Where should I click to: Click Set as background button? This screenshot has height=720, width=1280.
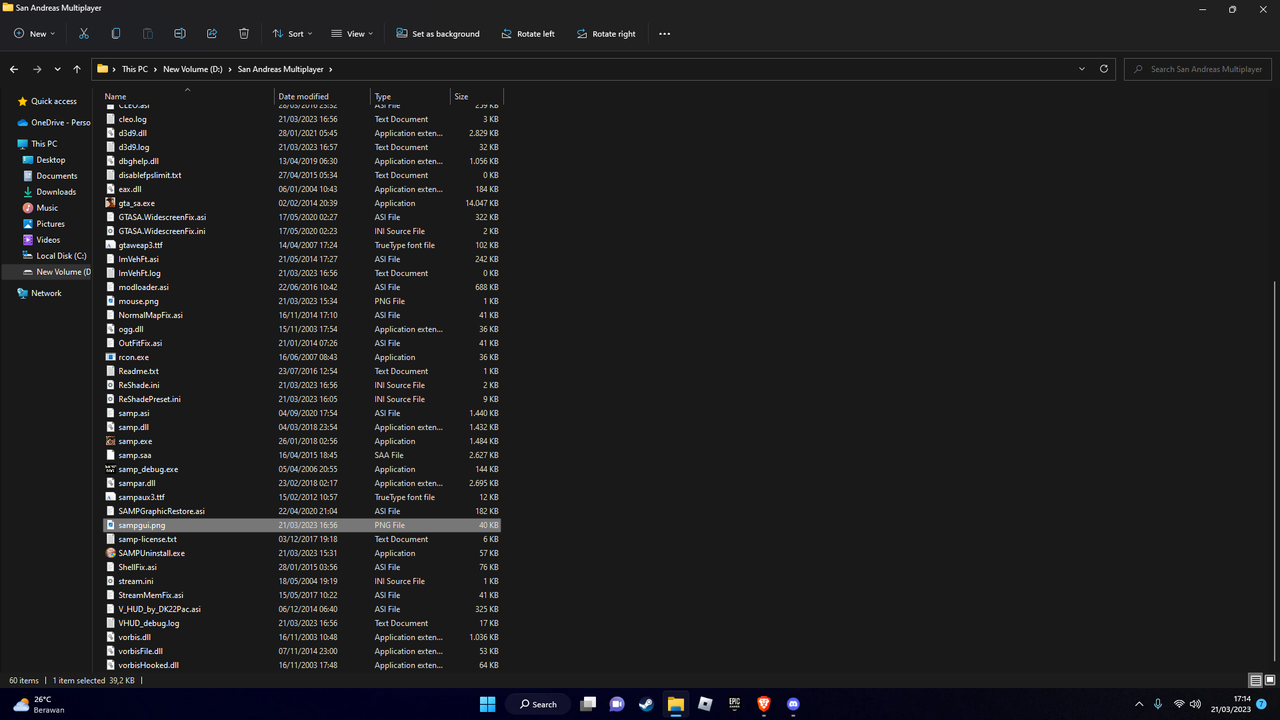438,33
